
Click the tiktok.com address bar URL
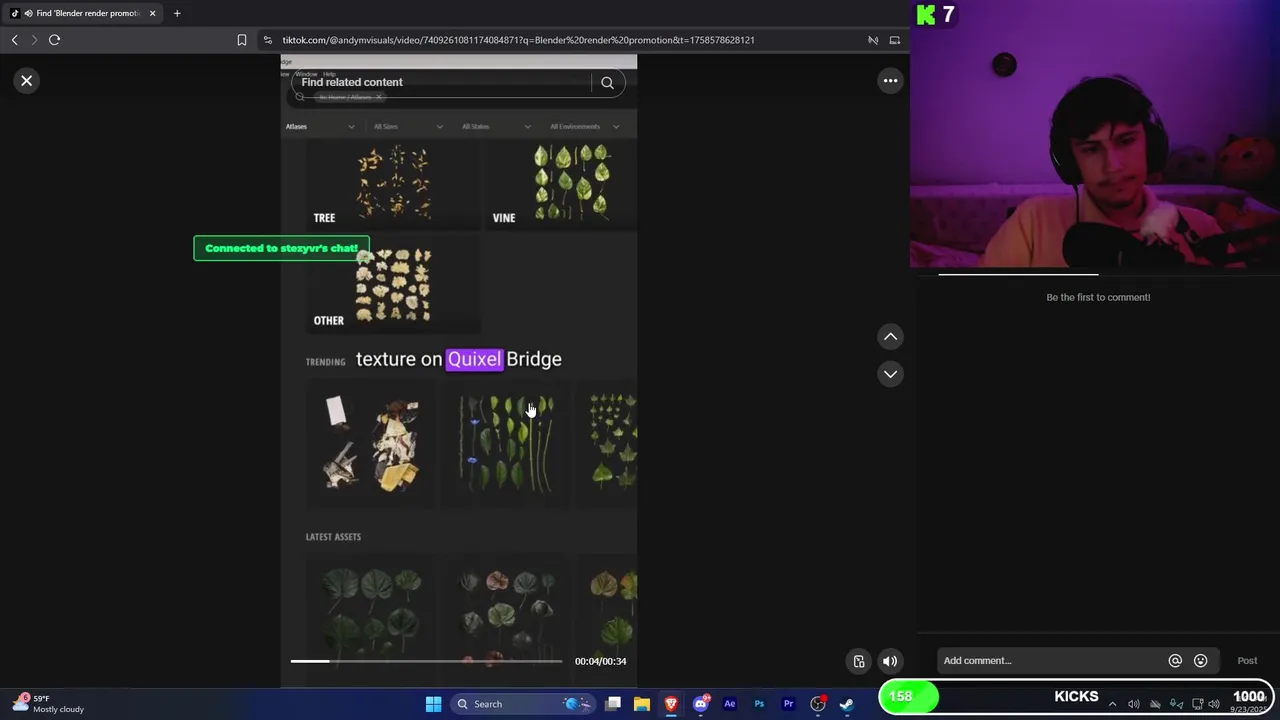(518, 40)
